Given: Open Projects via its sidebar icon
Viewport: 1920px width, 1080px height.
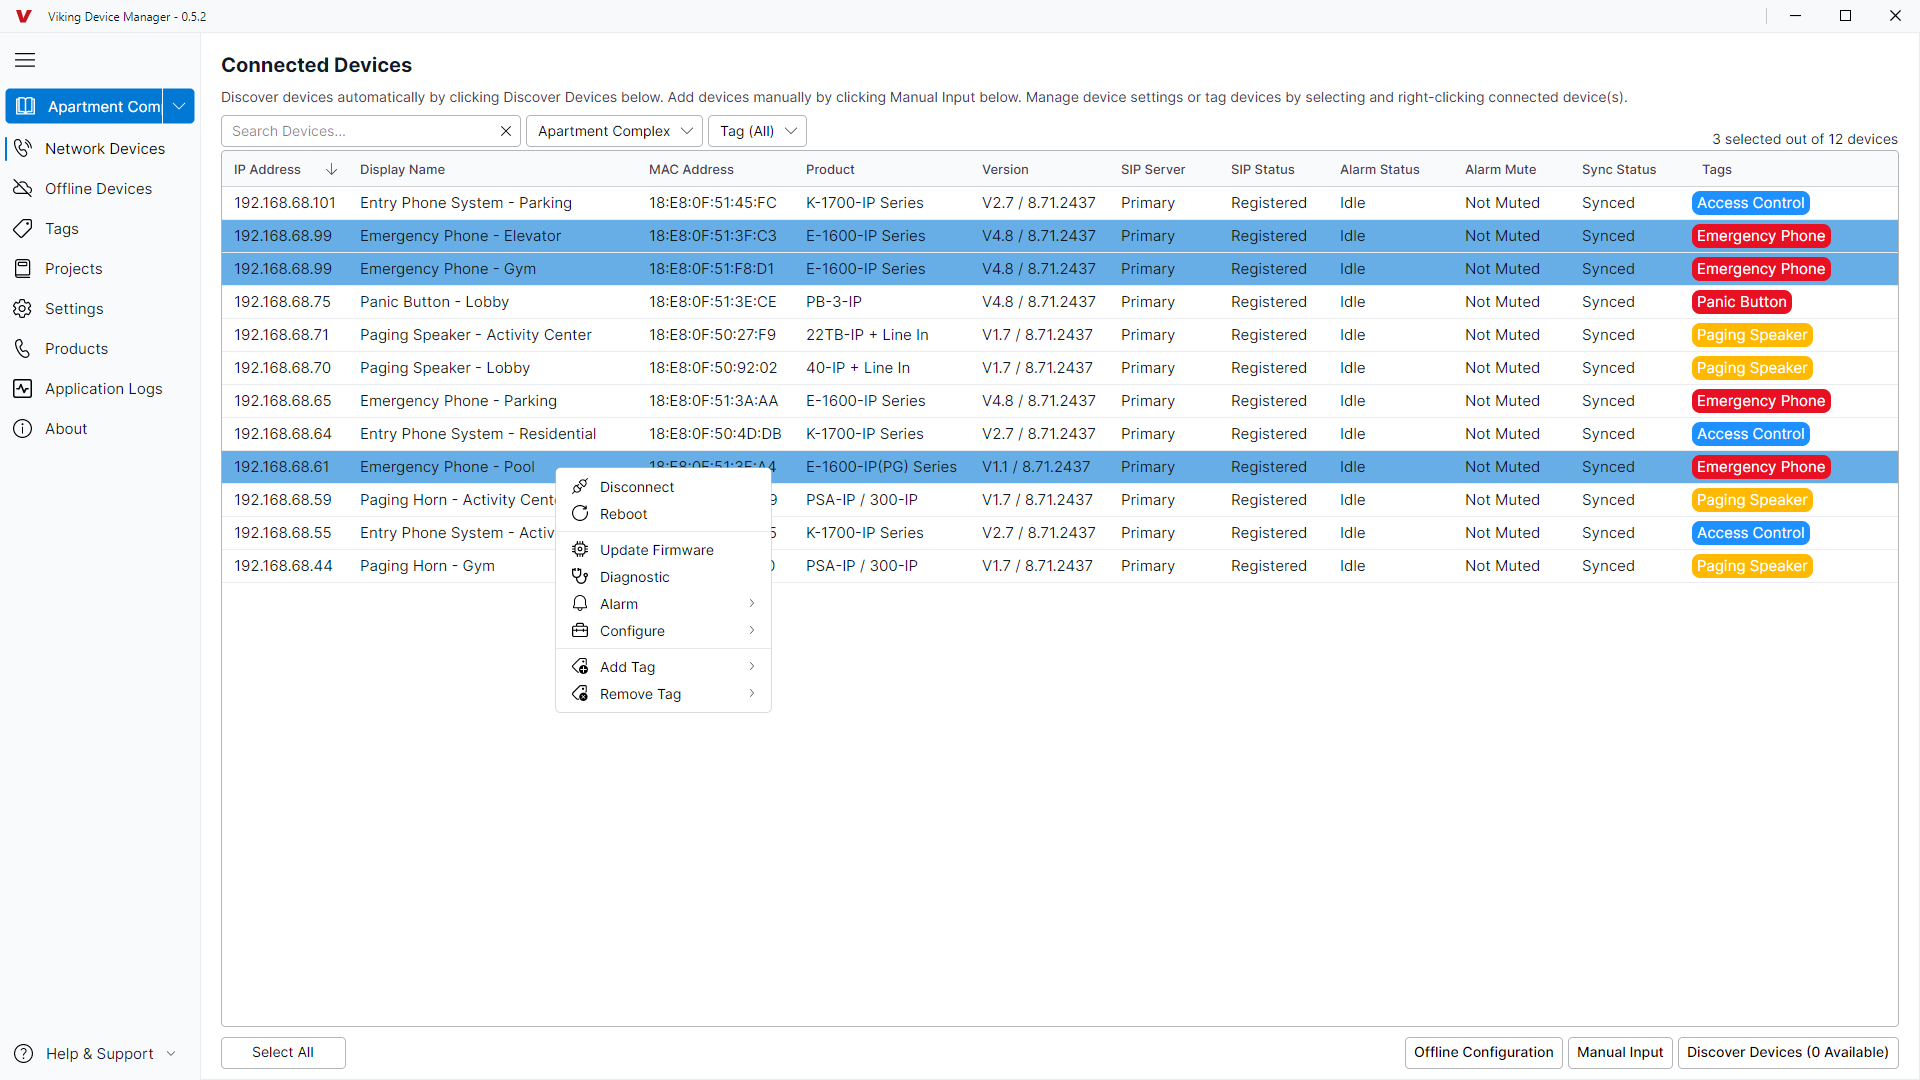Looking at the screenshot, I should pyautogui.click(x=23, y=268).
